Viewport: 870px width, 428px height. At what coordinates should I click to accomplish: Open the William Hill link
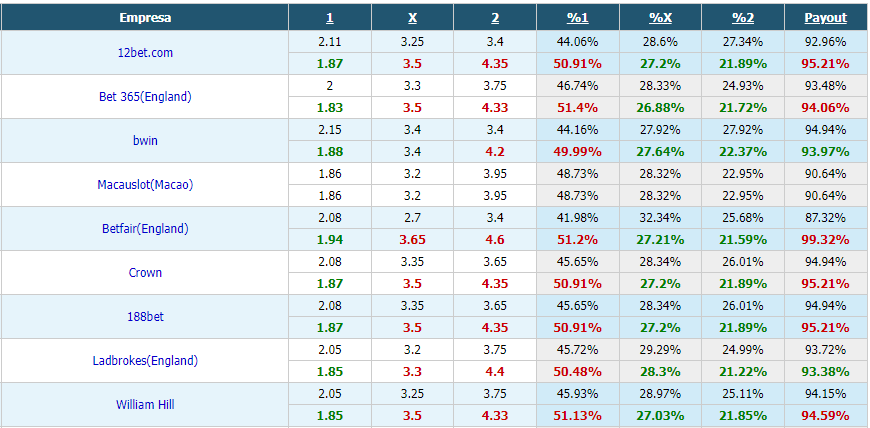pyautogui.click(x=145, y=405)
